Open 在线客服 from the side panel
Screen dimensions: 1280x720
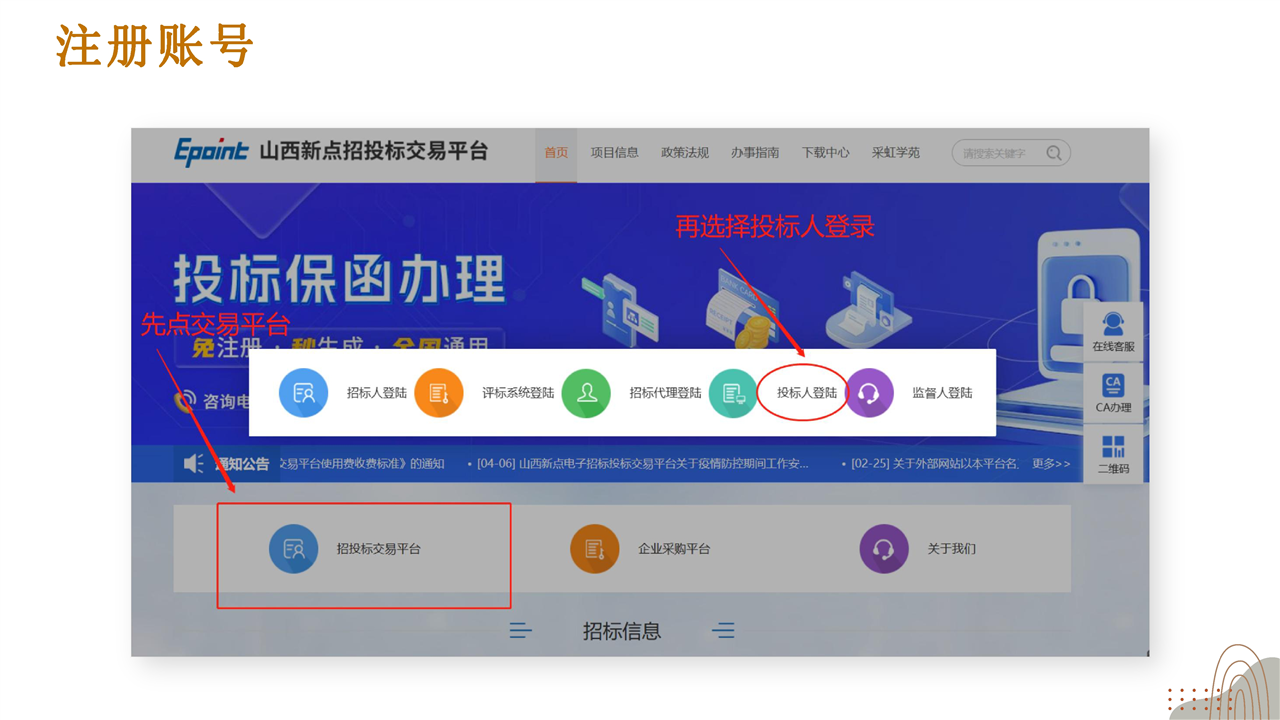click(x=1113, y=331)
